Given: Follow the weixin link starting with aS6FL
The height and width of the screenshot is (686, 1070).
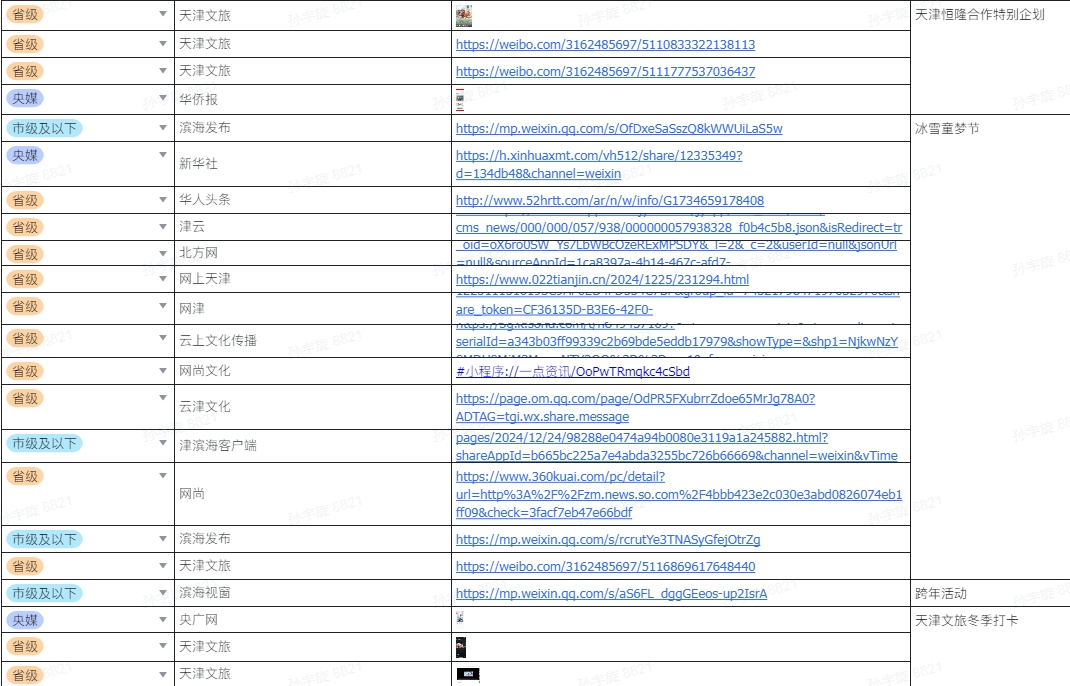Looking at the screenshot, I should (x=611, y=594).
